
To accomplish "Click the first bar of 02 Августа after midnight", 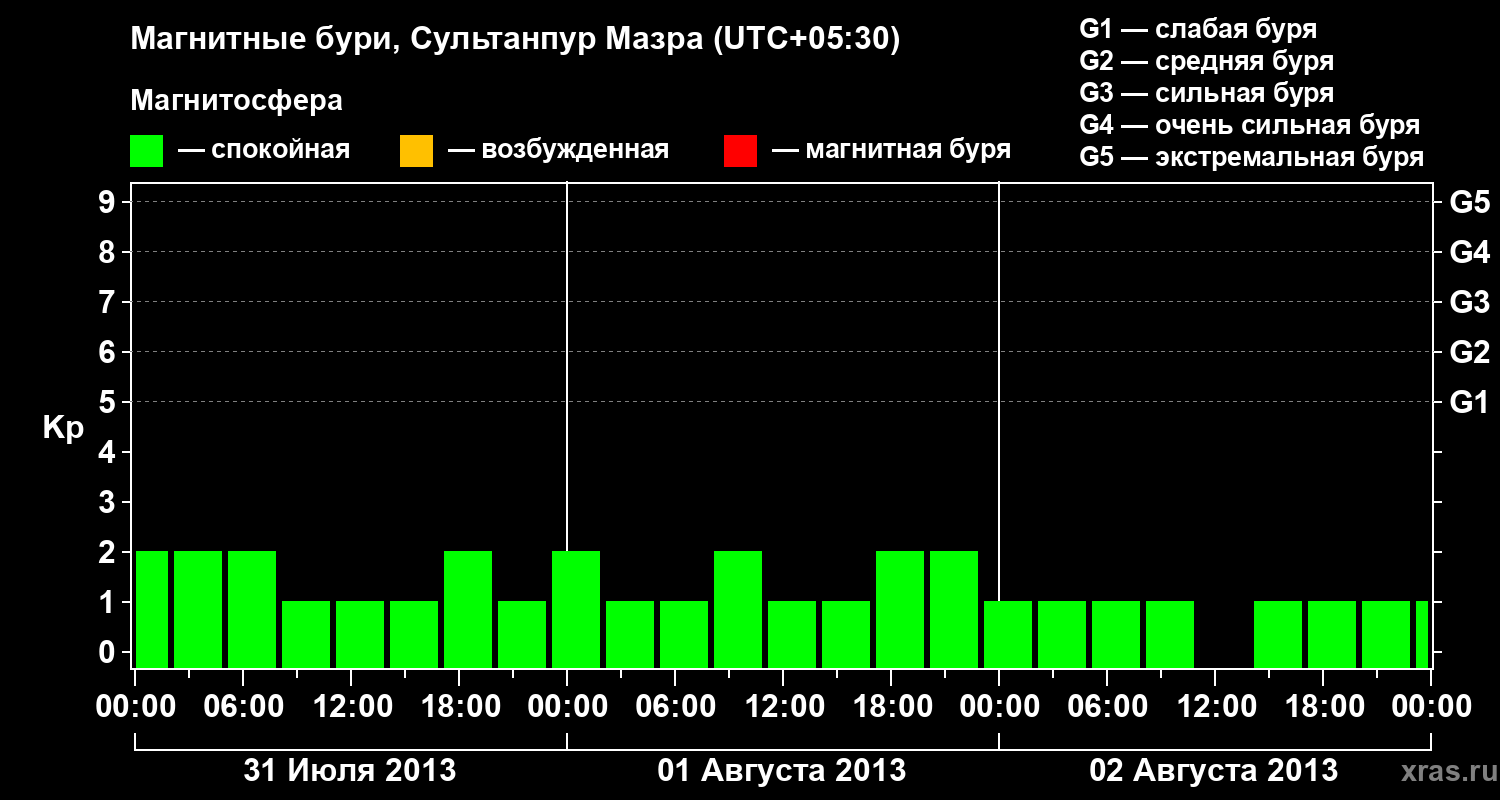I will click(x=1008, y=634).
